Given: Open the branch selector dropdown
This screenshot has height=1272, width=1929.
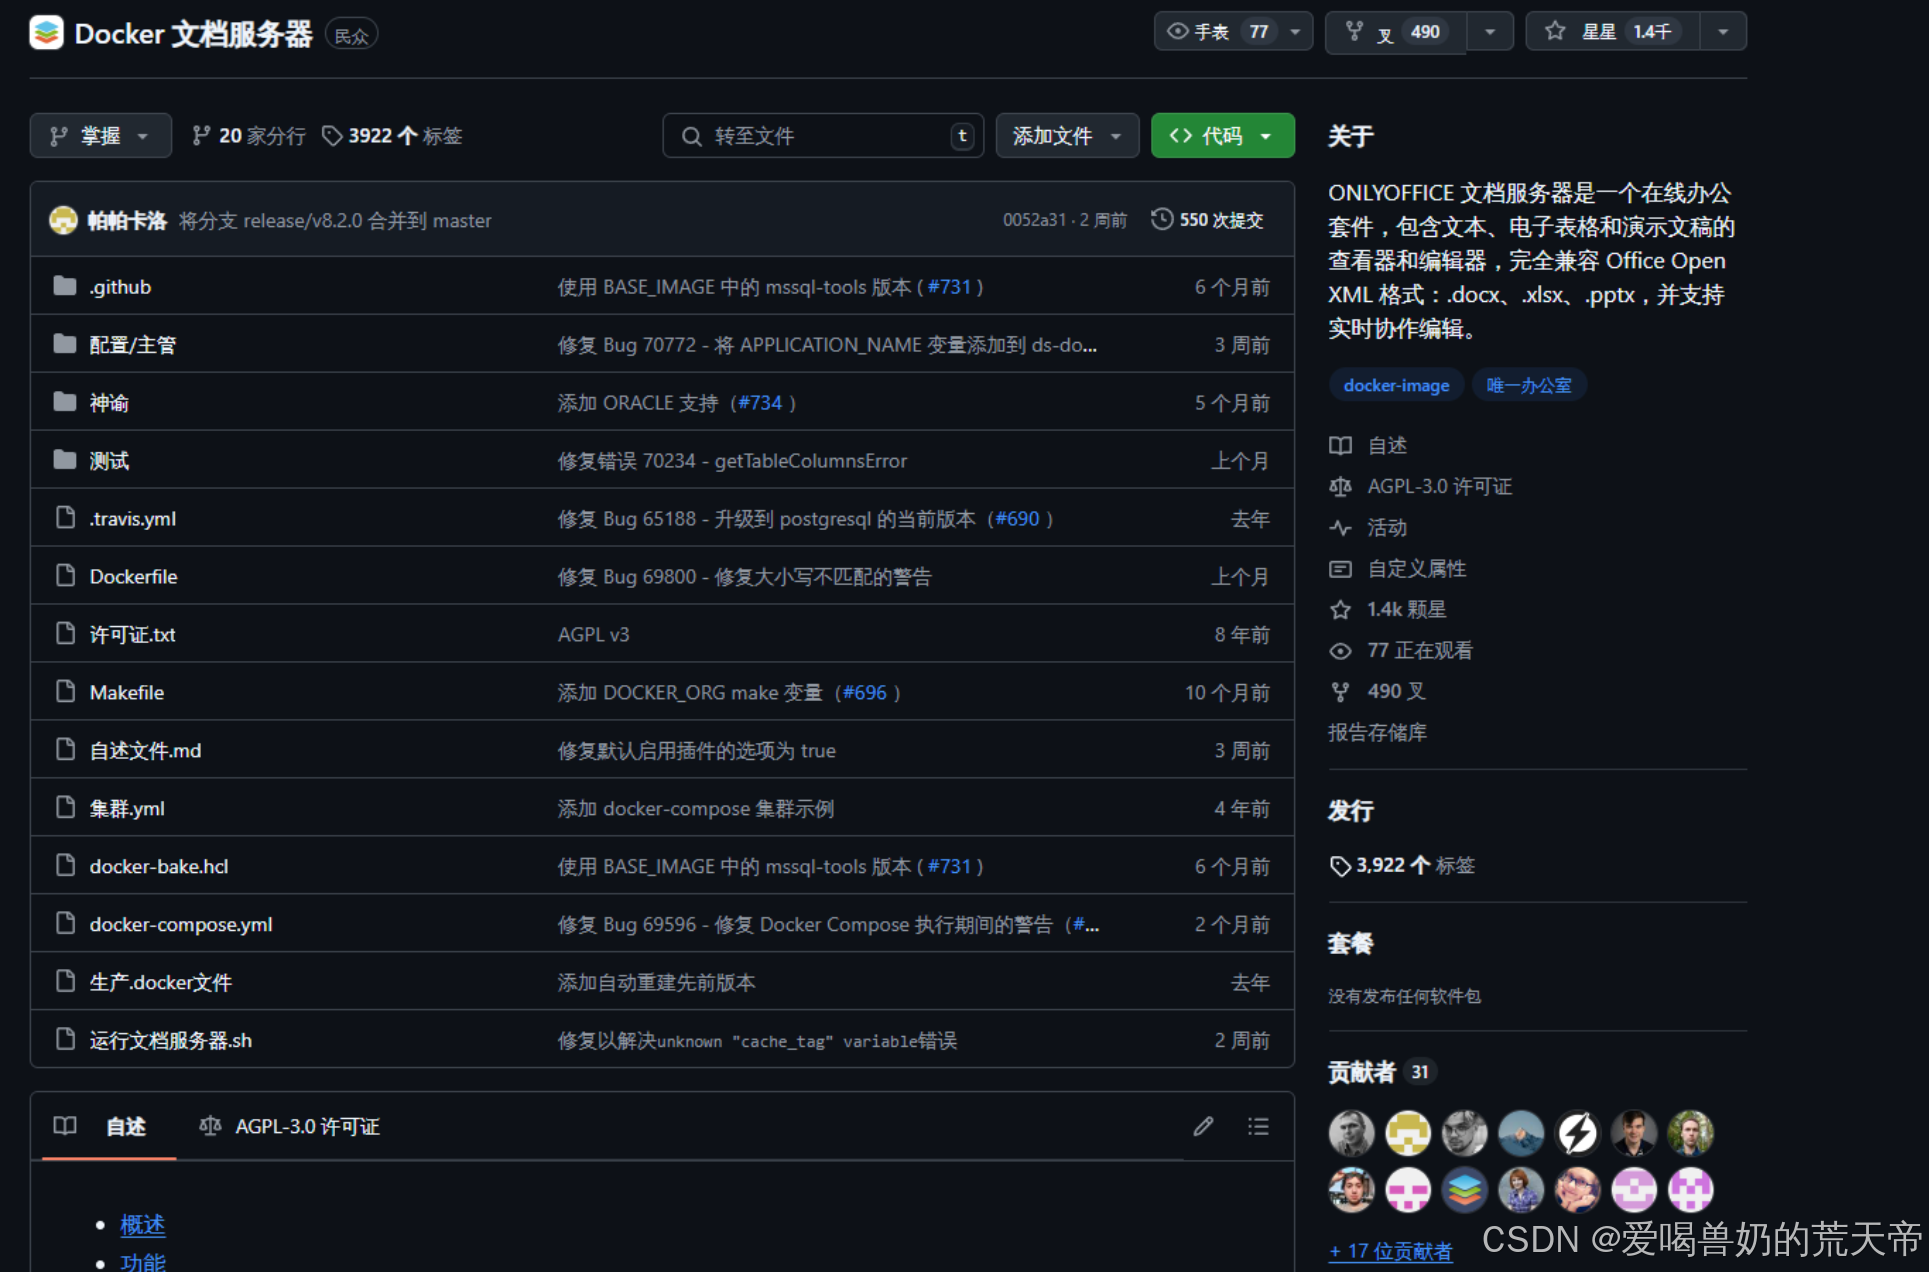Looking at the screenshot, I should [100, 136].
